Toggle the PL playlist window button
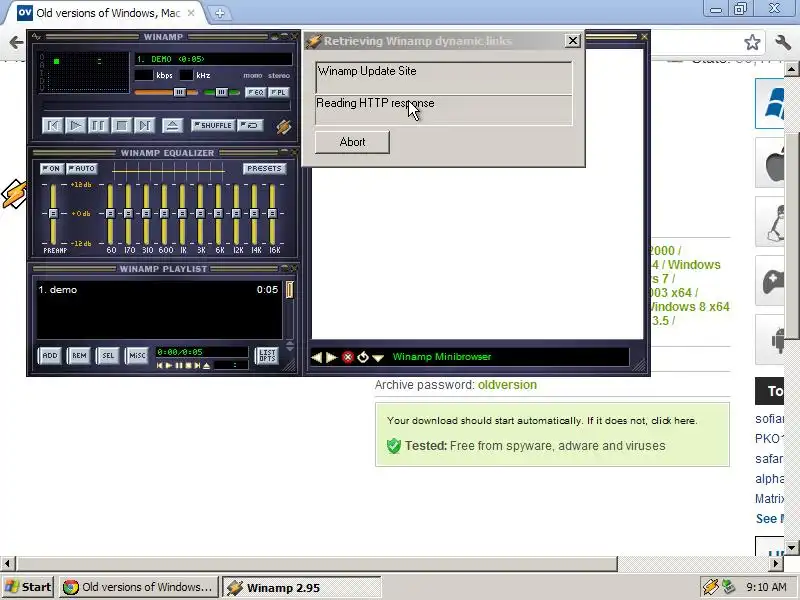Image resolution: width=800 pixels, height=600 pixels. pos(279,92)
